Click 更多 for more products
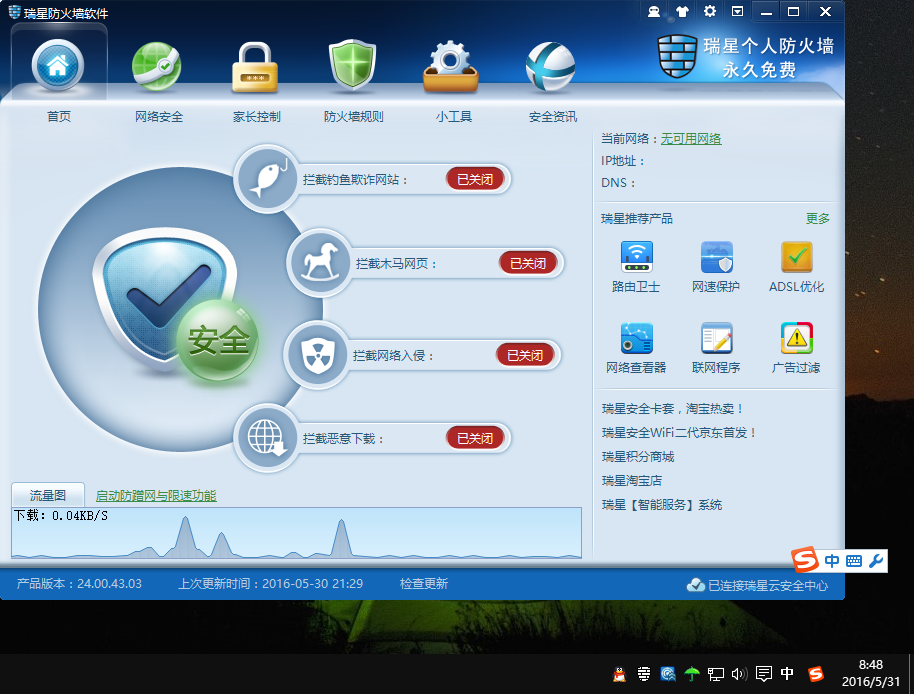Image resolution: width=914 pixels, height=694 pixels. point(817,219)
